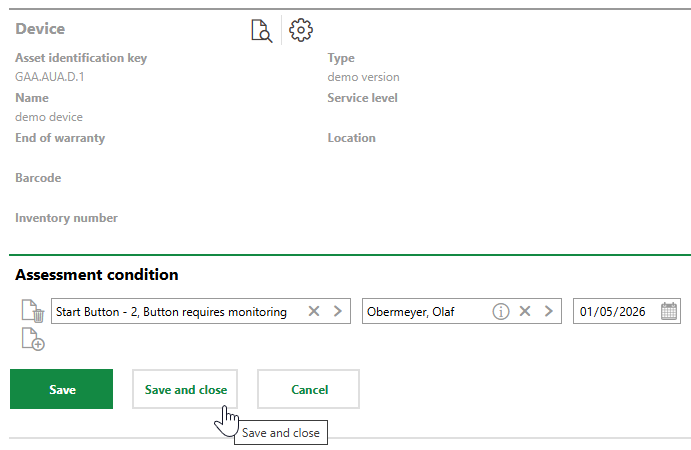Focus the Obermeyer, Olaf person field
The image size is (691, 450).
click(425, 312)
